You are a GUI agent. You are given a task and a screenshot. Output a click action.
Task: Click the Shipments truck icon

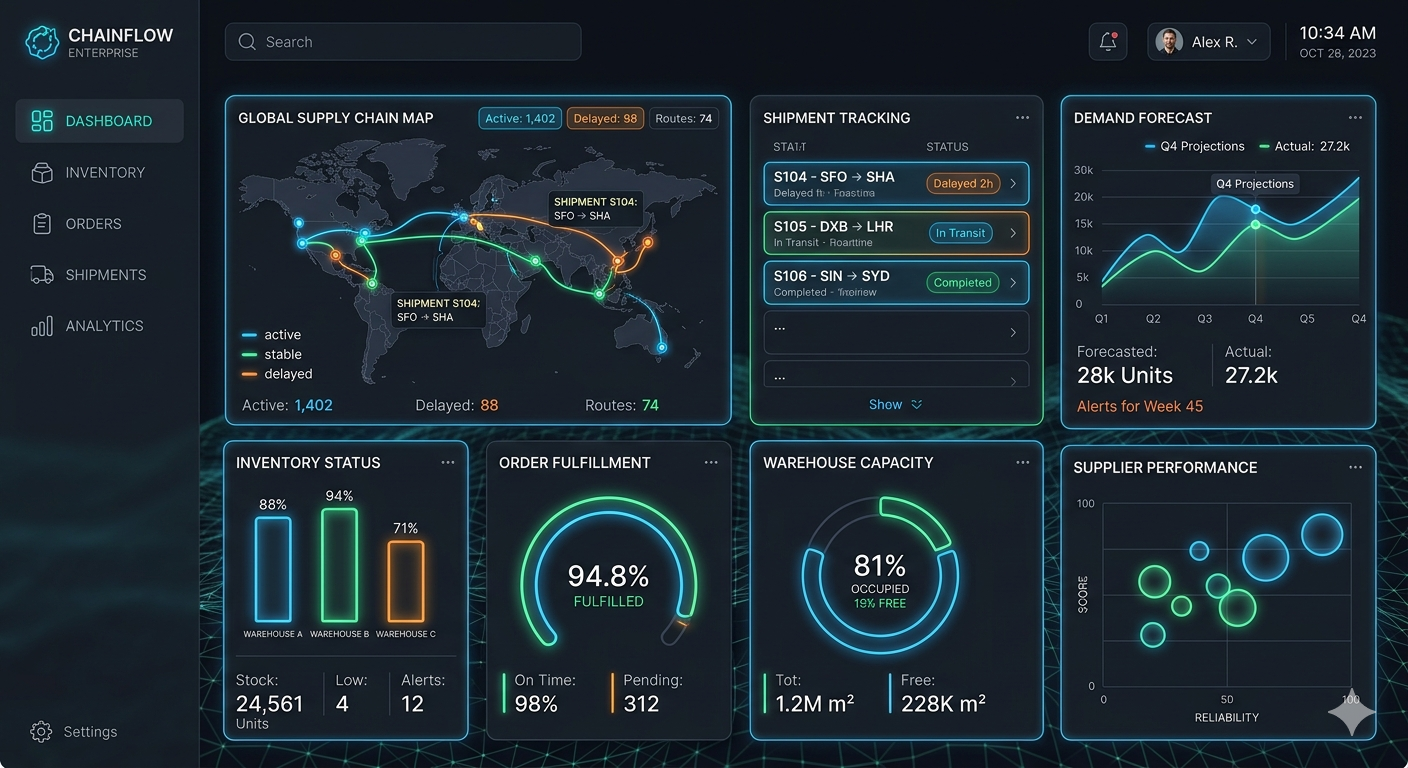41,274
